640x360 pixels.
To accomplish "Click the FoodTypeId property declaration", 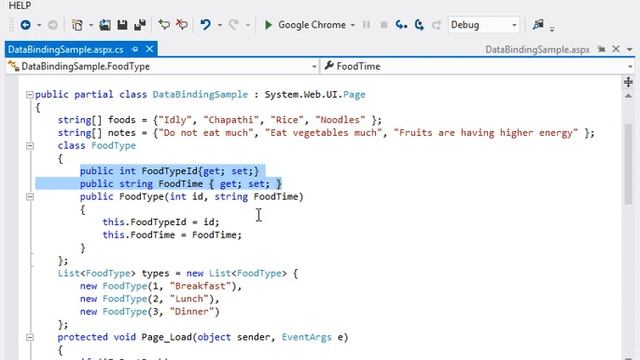I will [169, 171].
